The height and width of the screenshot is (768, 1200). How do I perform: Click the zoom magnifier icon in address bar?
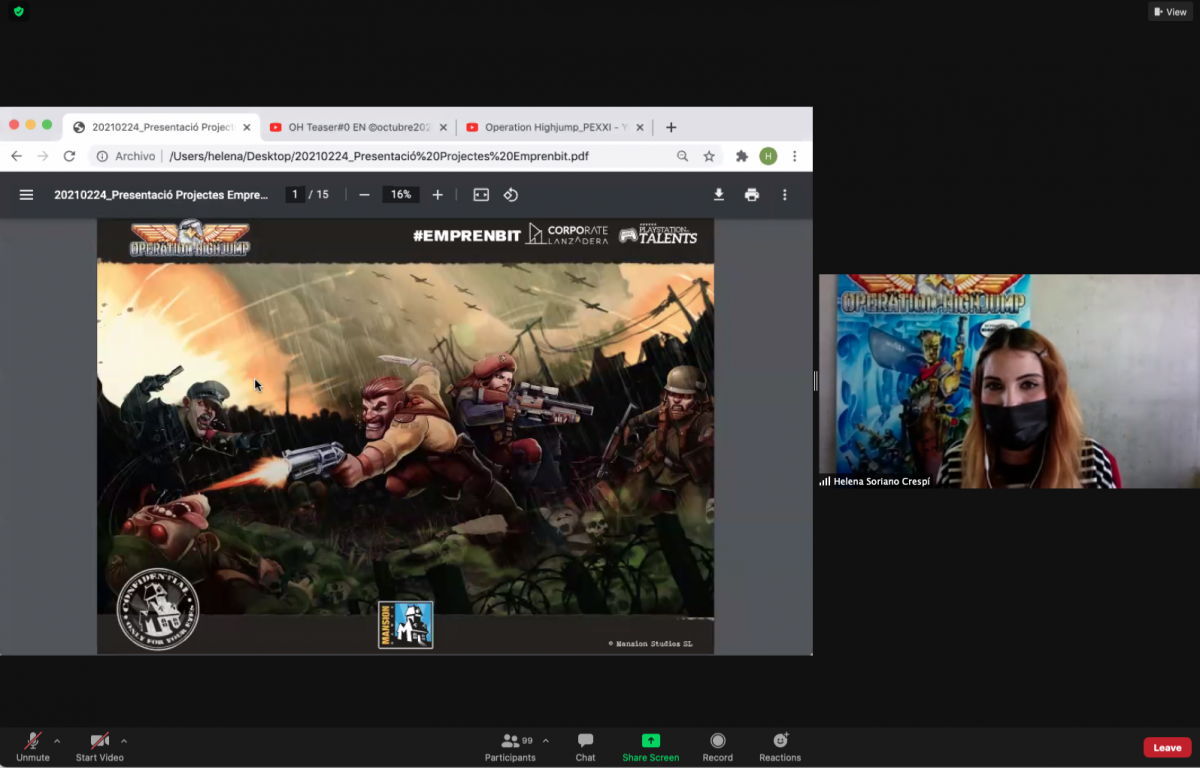pyautogui.click(x=682, y=156)
